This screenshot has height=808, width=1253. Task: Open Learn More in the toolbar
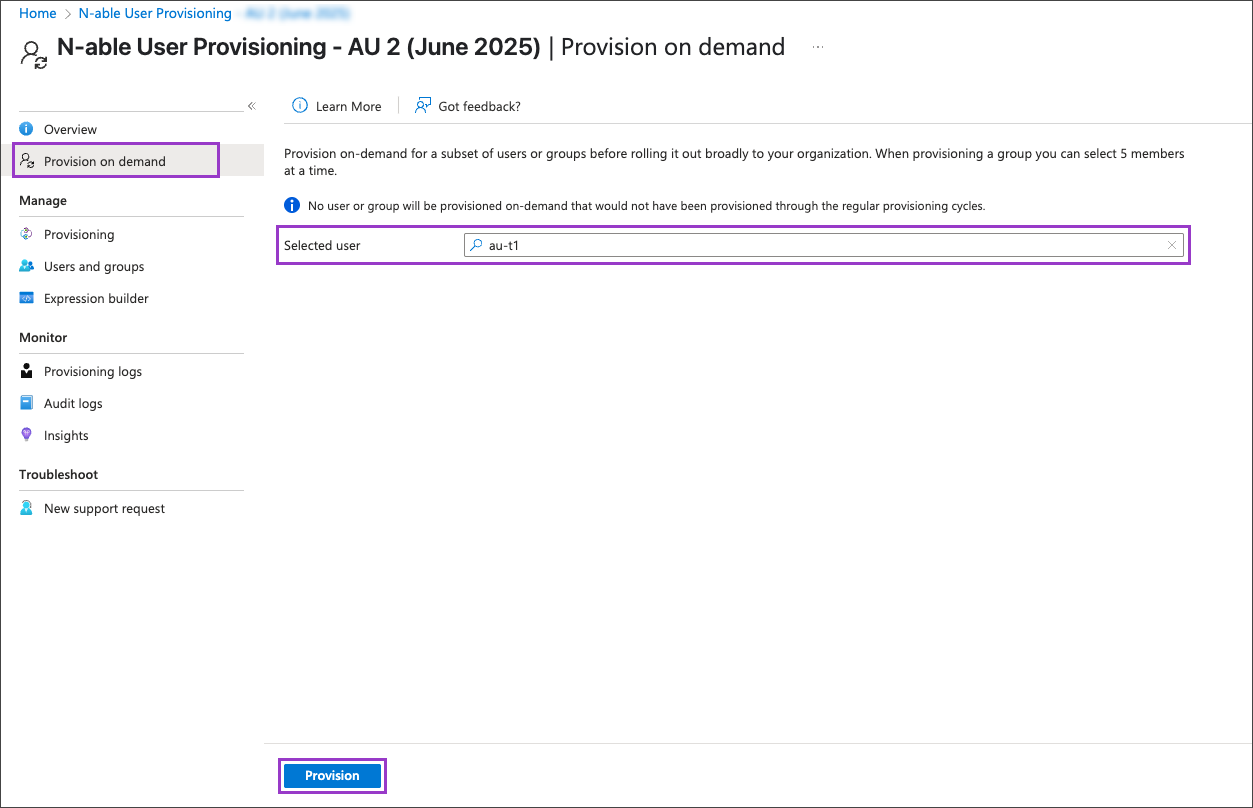coord(337,106)
